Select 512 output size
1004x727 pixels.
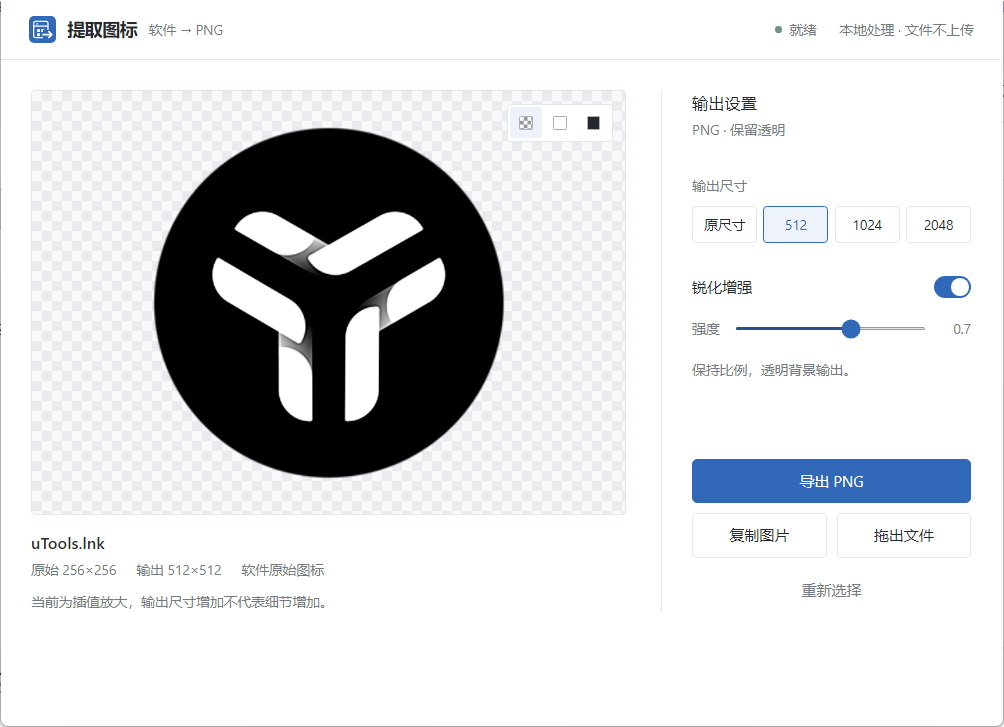coord(795,225)
